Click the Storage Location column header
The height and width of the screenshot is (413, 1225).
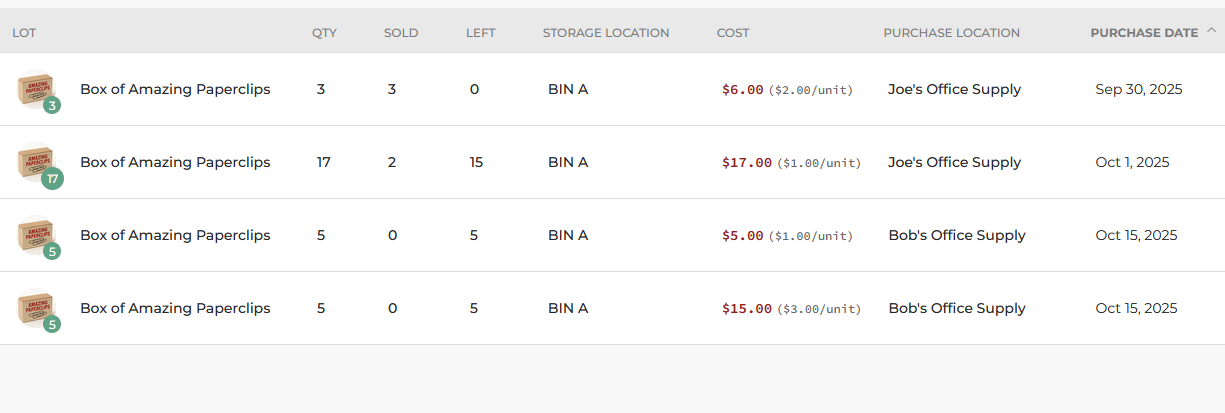point(606,33)
